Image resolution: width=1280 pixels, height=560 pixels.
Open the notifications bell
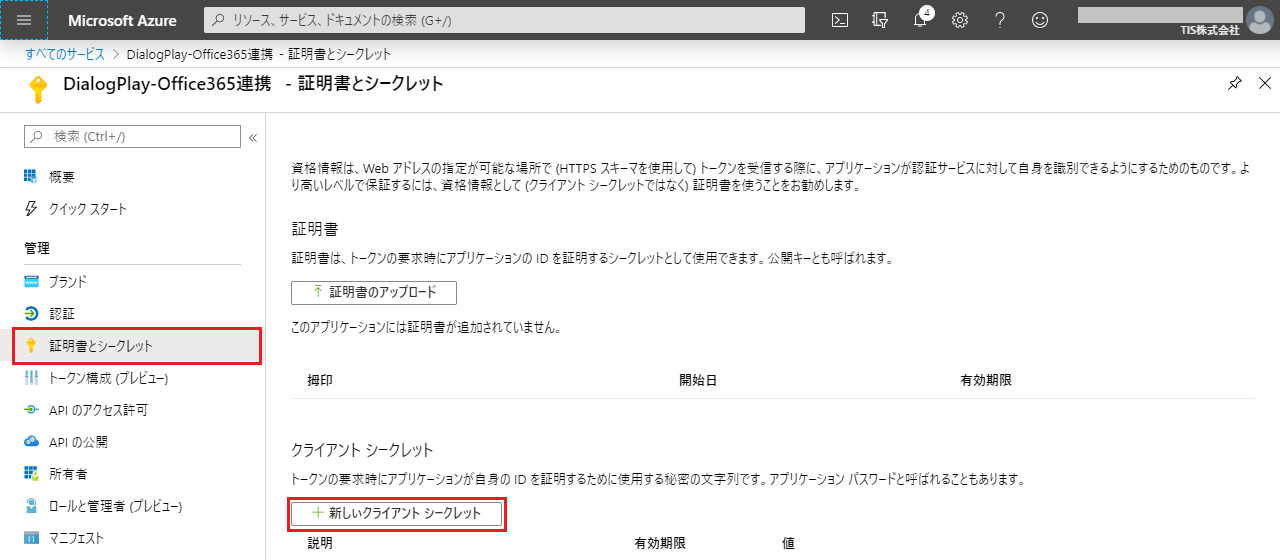(920, 20)
